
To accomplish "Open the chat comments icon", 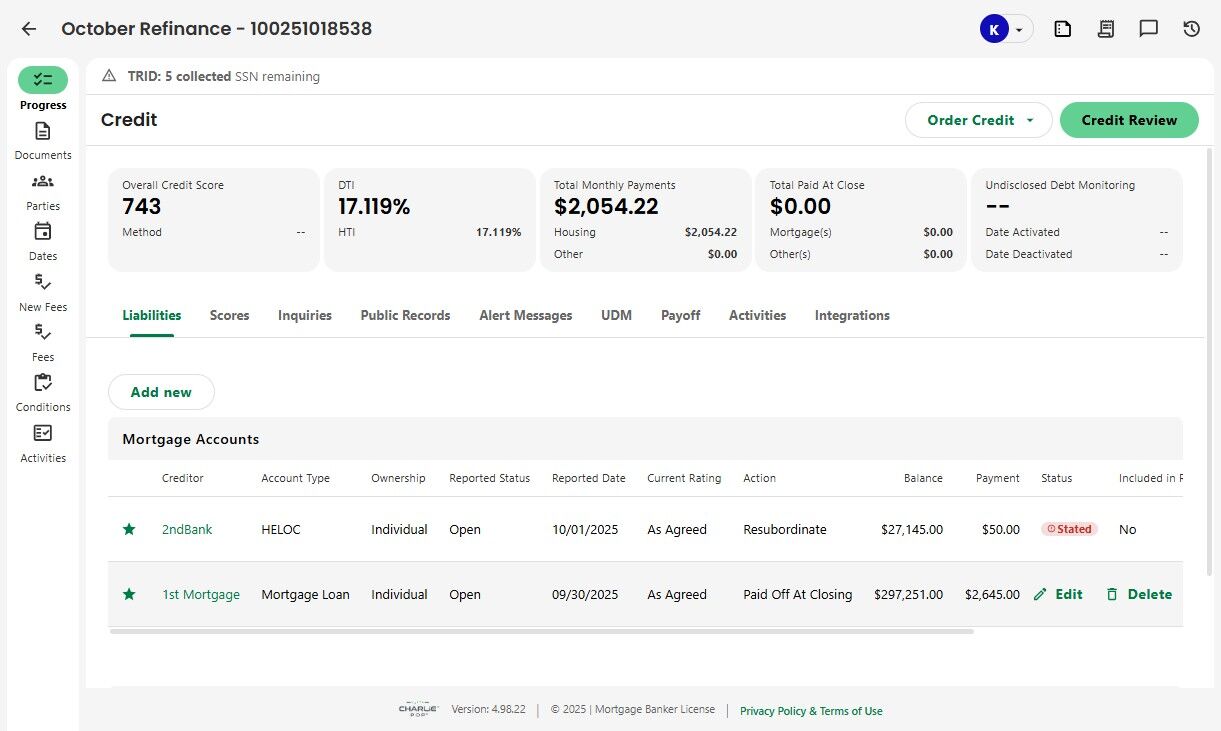I will pos(1148,29).
